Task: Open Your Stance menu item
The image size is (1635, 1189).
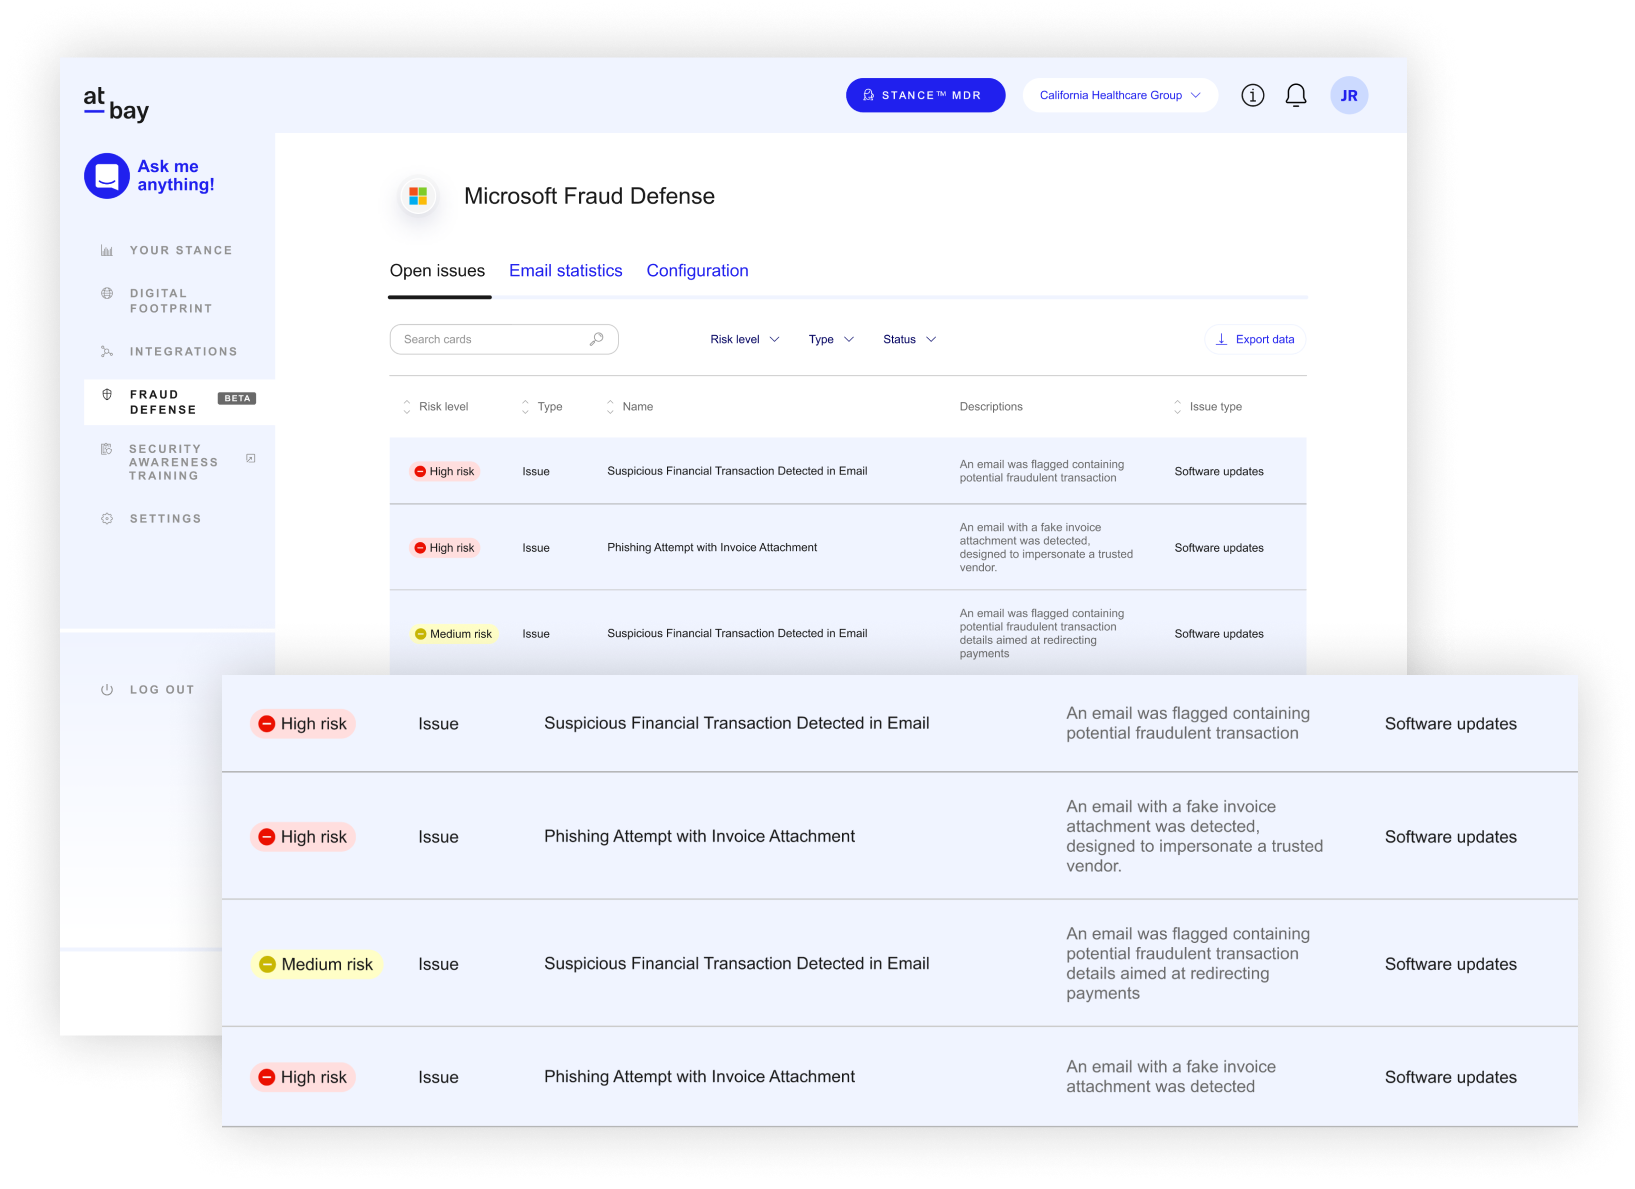Action: 181,251
